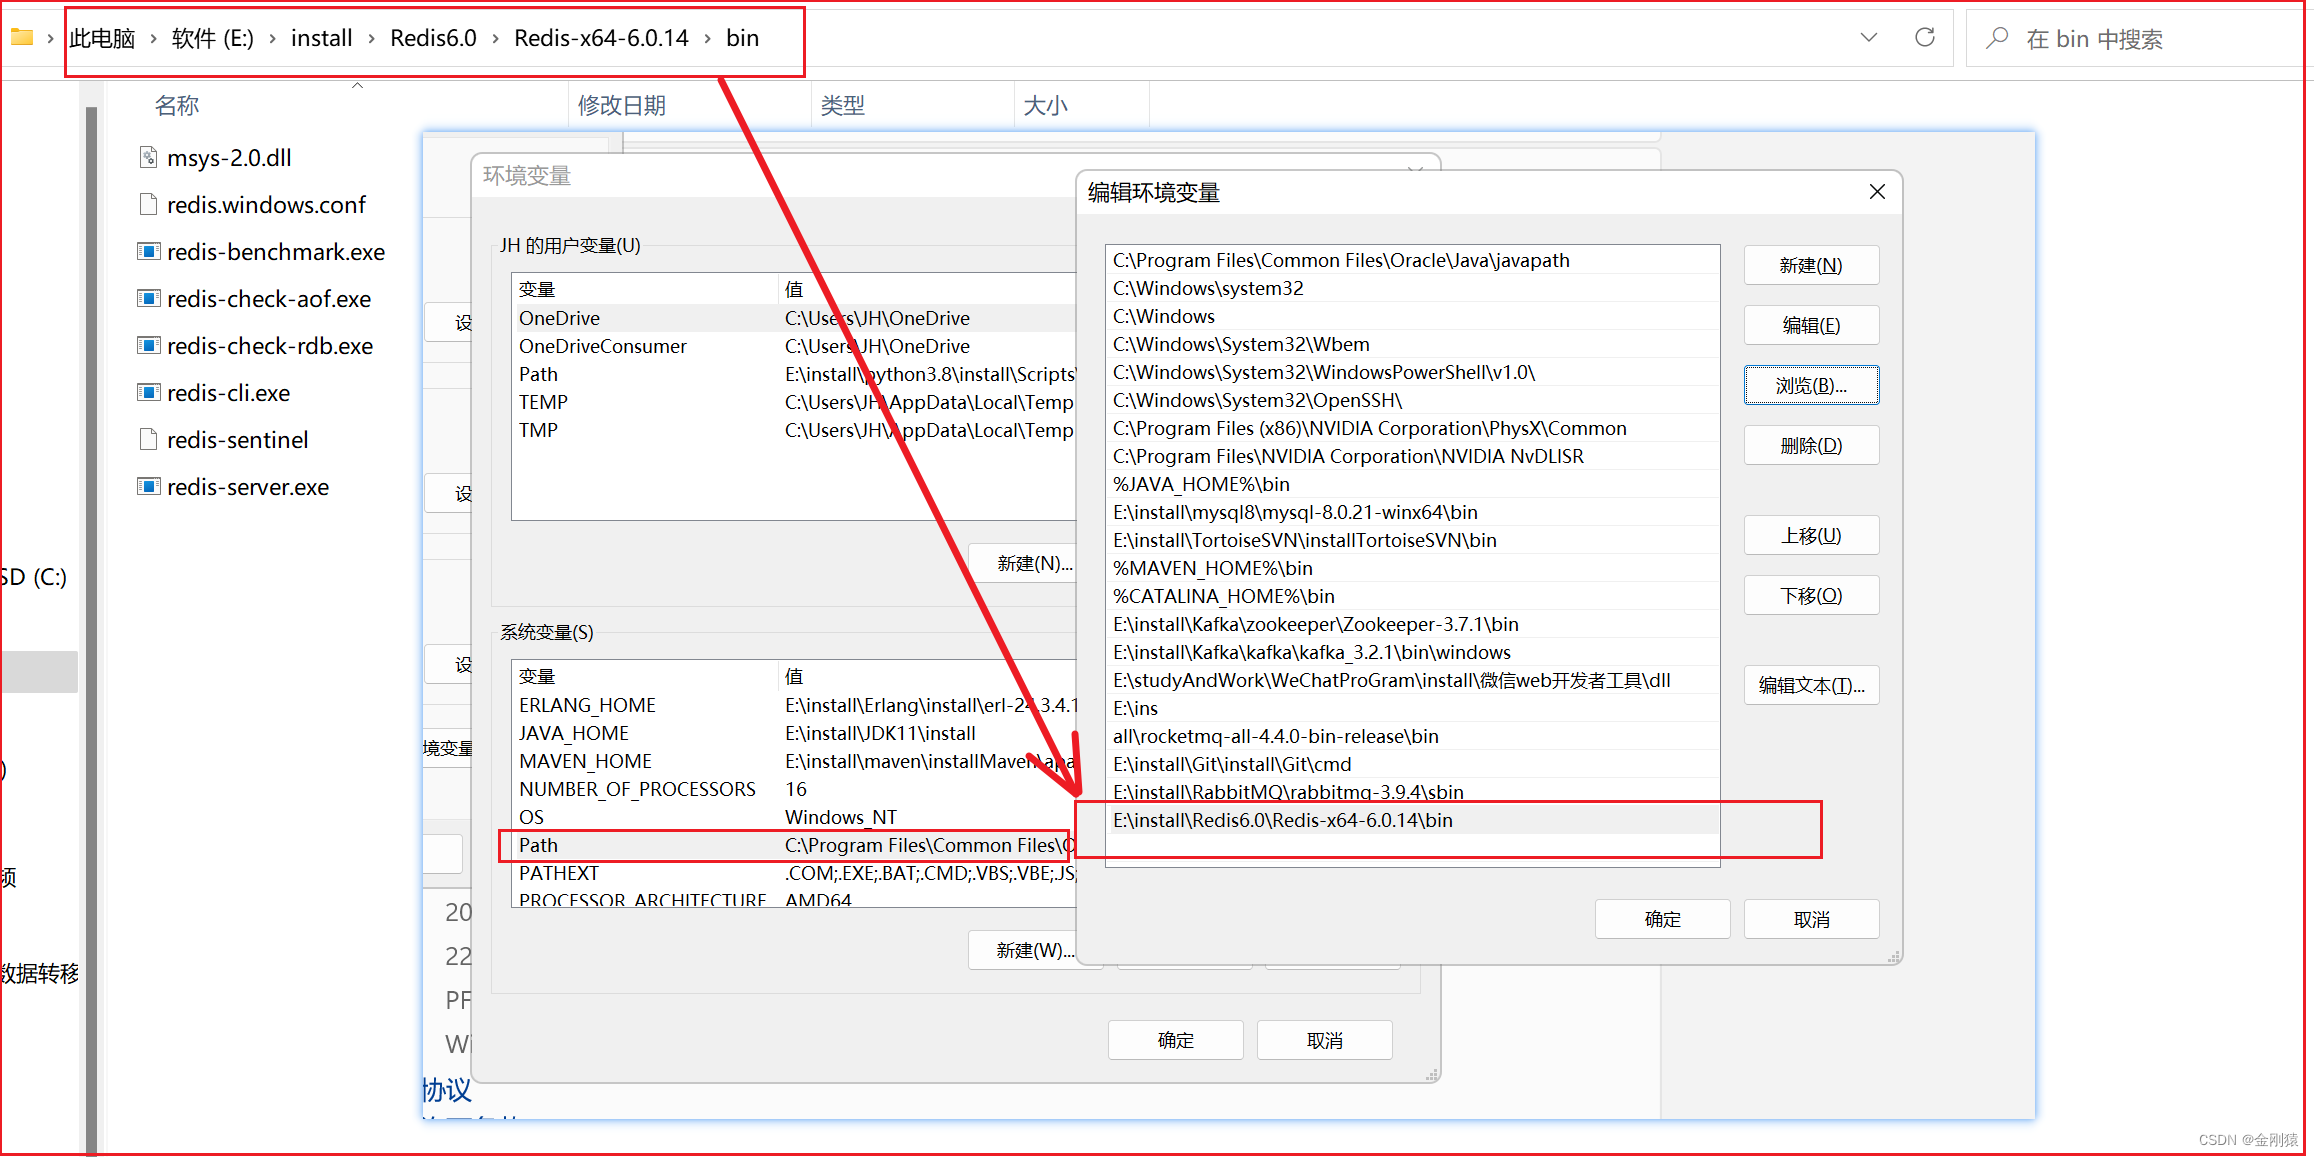Screen dimensions: 2314x1157
Task: Click the install breadcrumb segment
Action: coord(321,38)
